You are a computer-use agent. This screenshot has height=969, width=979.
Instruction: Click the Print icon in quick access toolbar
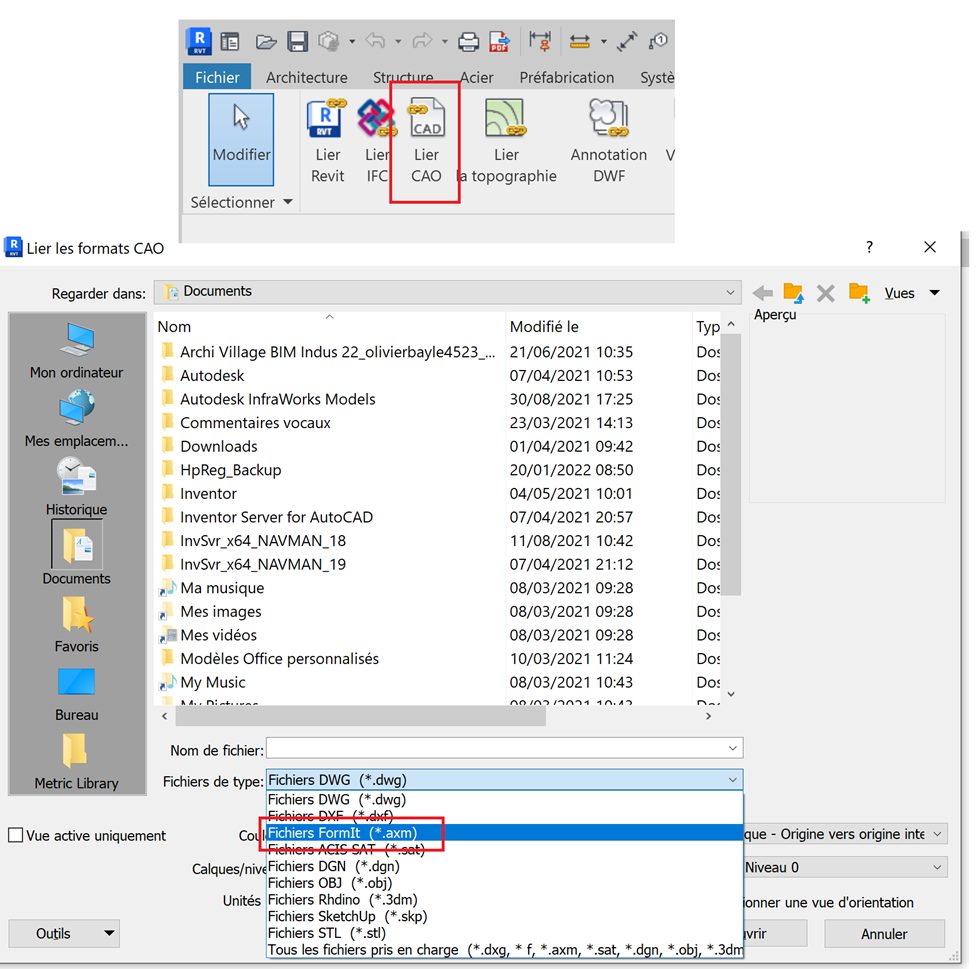[x=468, y=41]
